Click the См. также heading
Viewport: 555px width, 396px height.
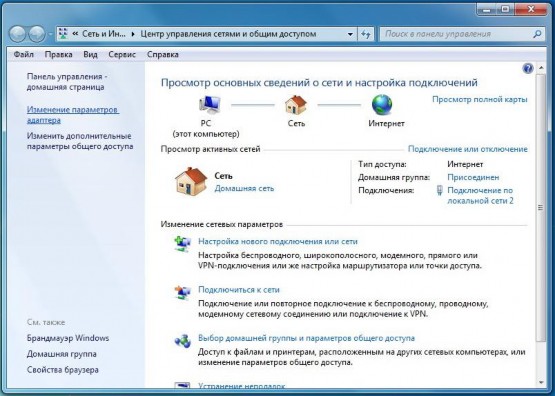[46, 322]
